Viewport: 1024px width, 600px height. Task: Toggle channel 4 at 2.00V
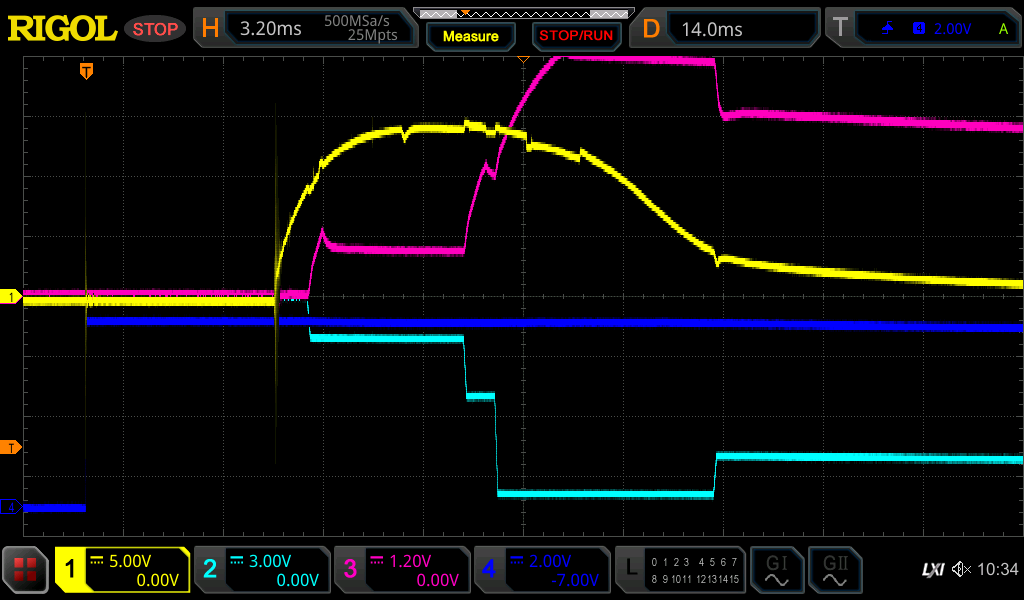pyautogui.click(x=541, y=570)
